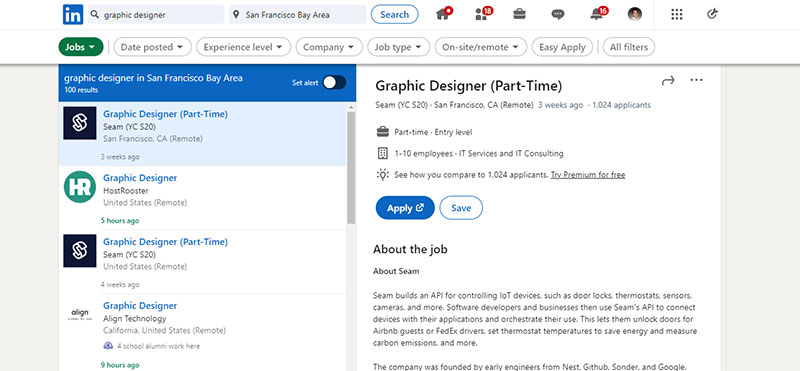
Task: Open Notifications bell with 16 badge
Action: point(597,14)
